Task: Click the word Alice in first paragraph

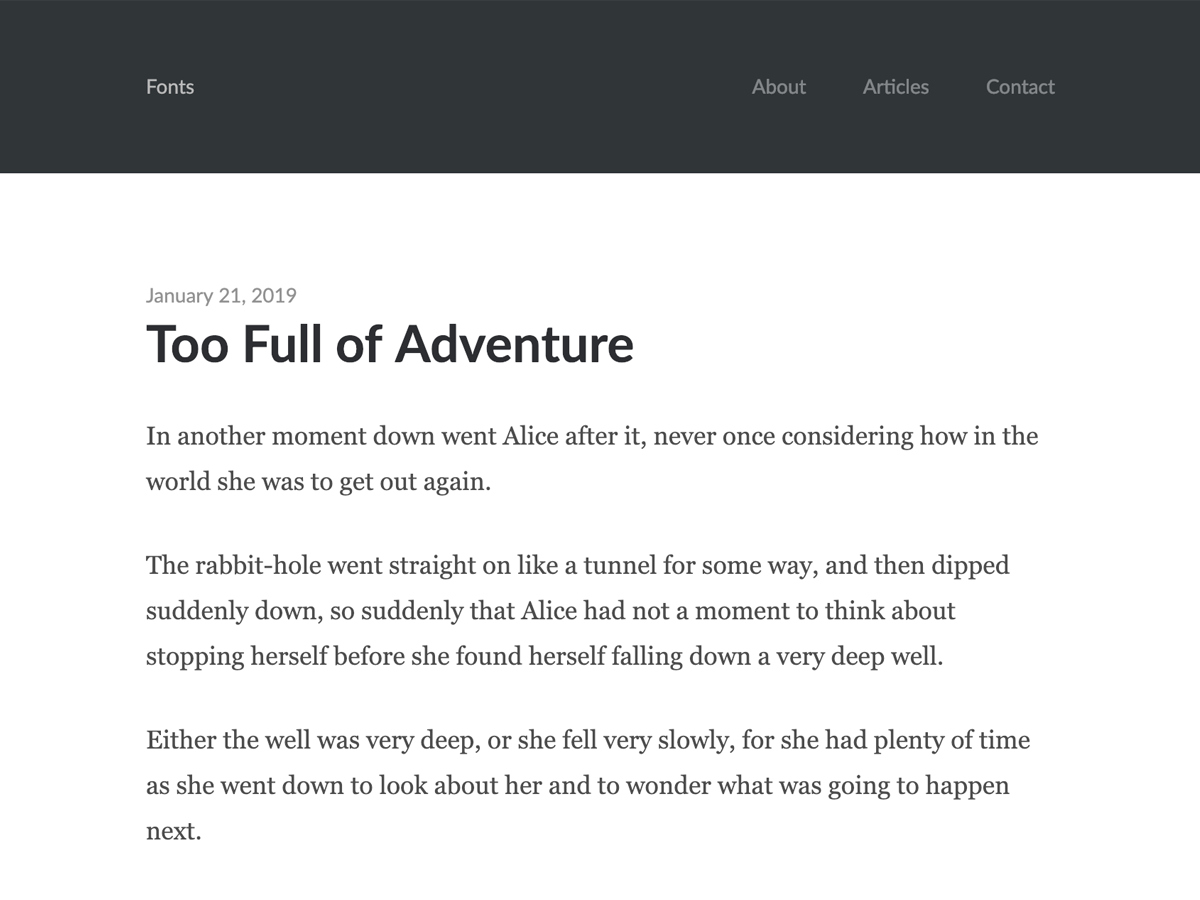Action: click(530, 436)
